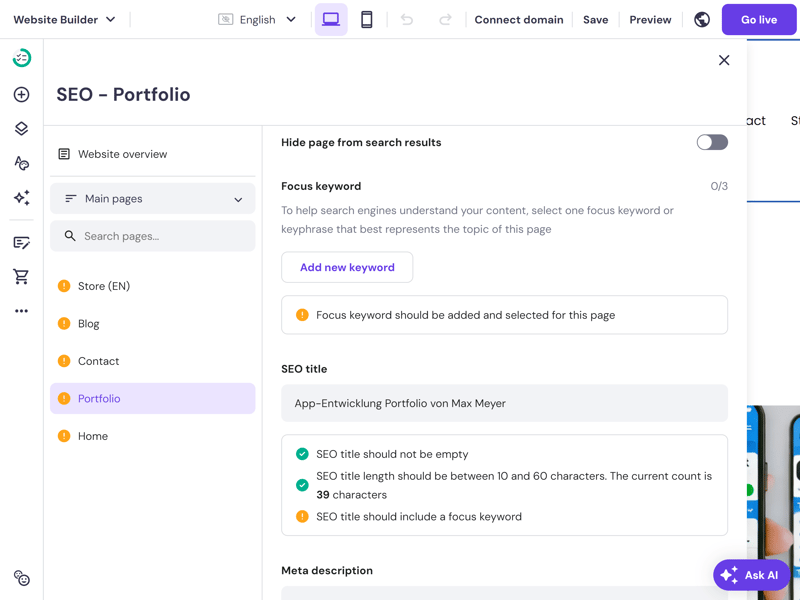The height and width of the screenshot is (600, 800).
Task: Click 'SEO title should not be empty' check
Action: coord(392,454)
